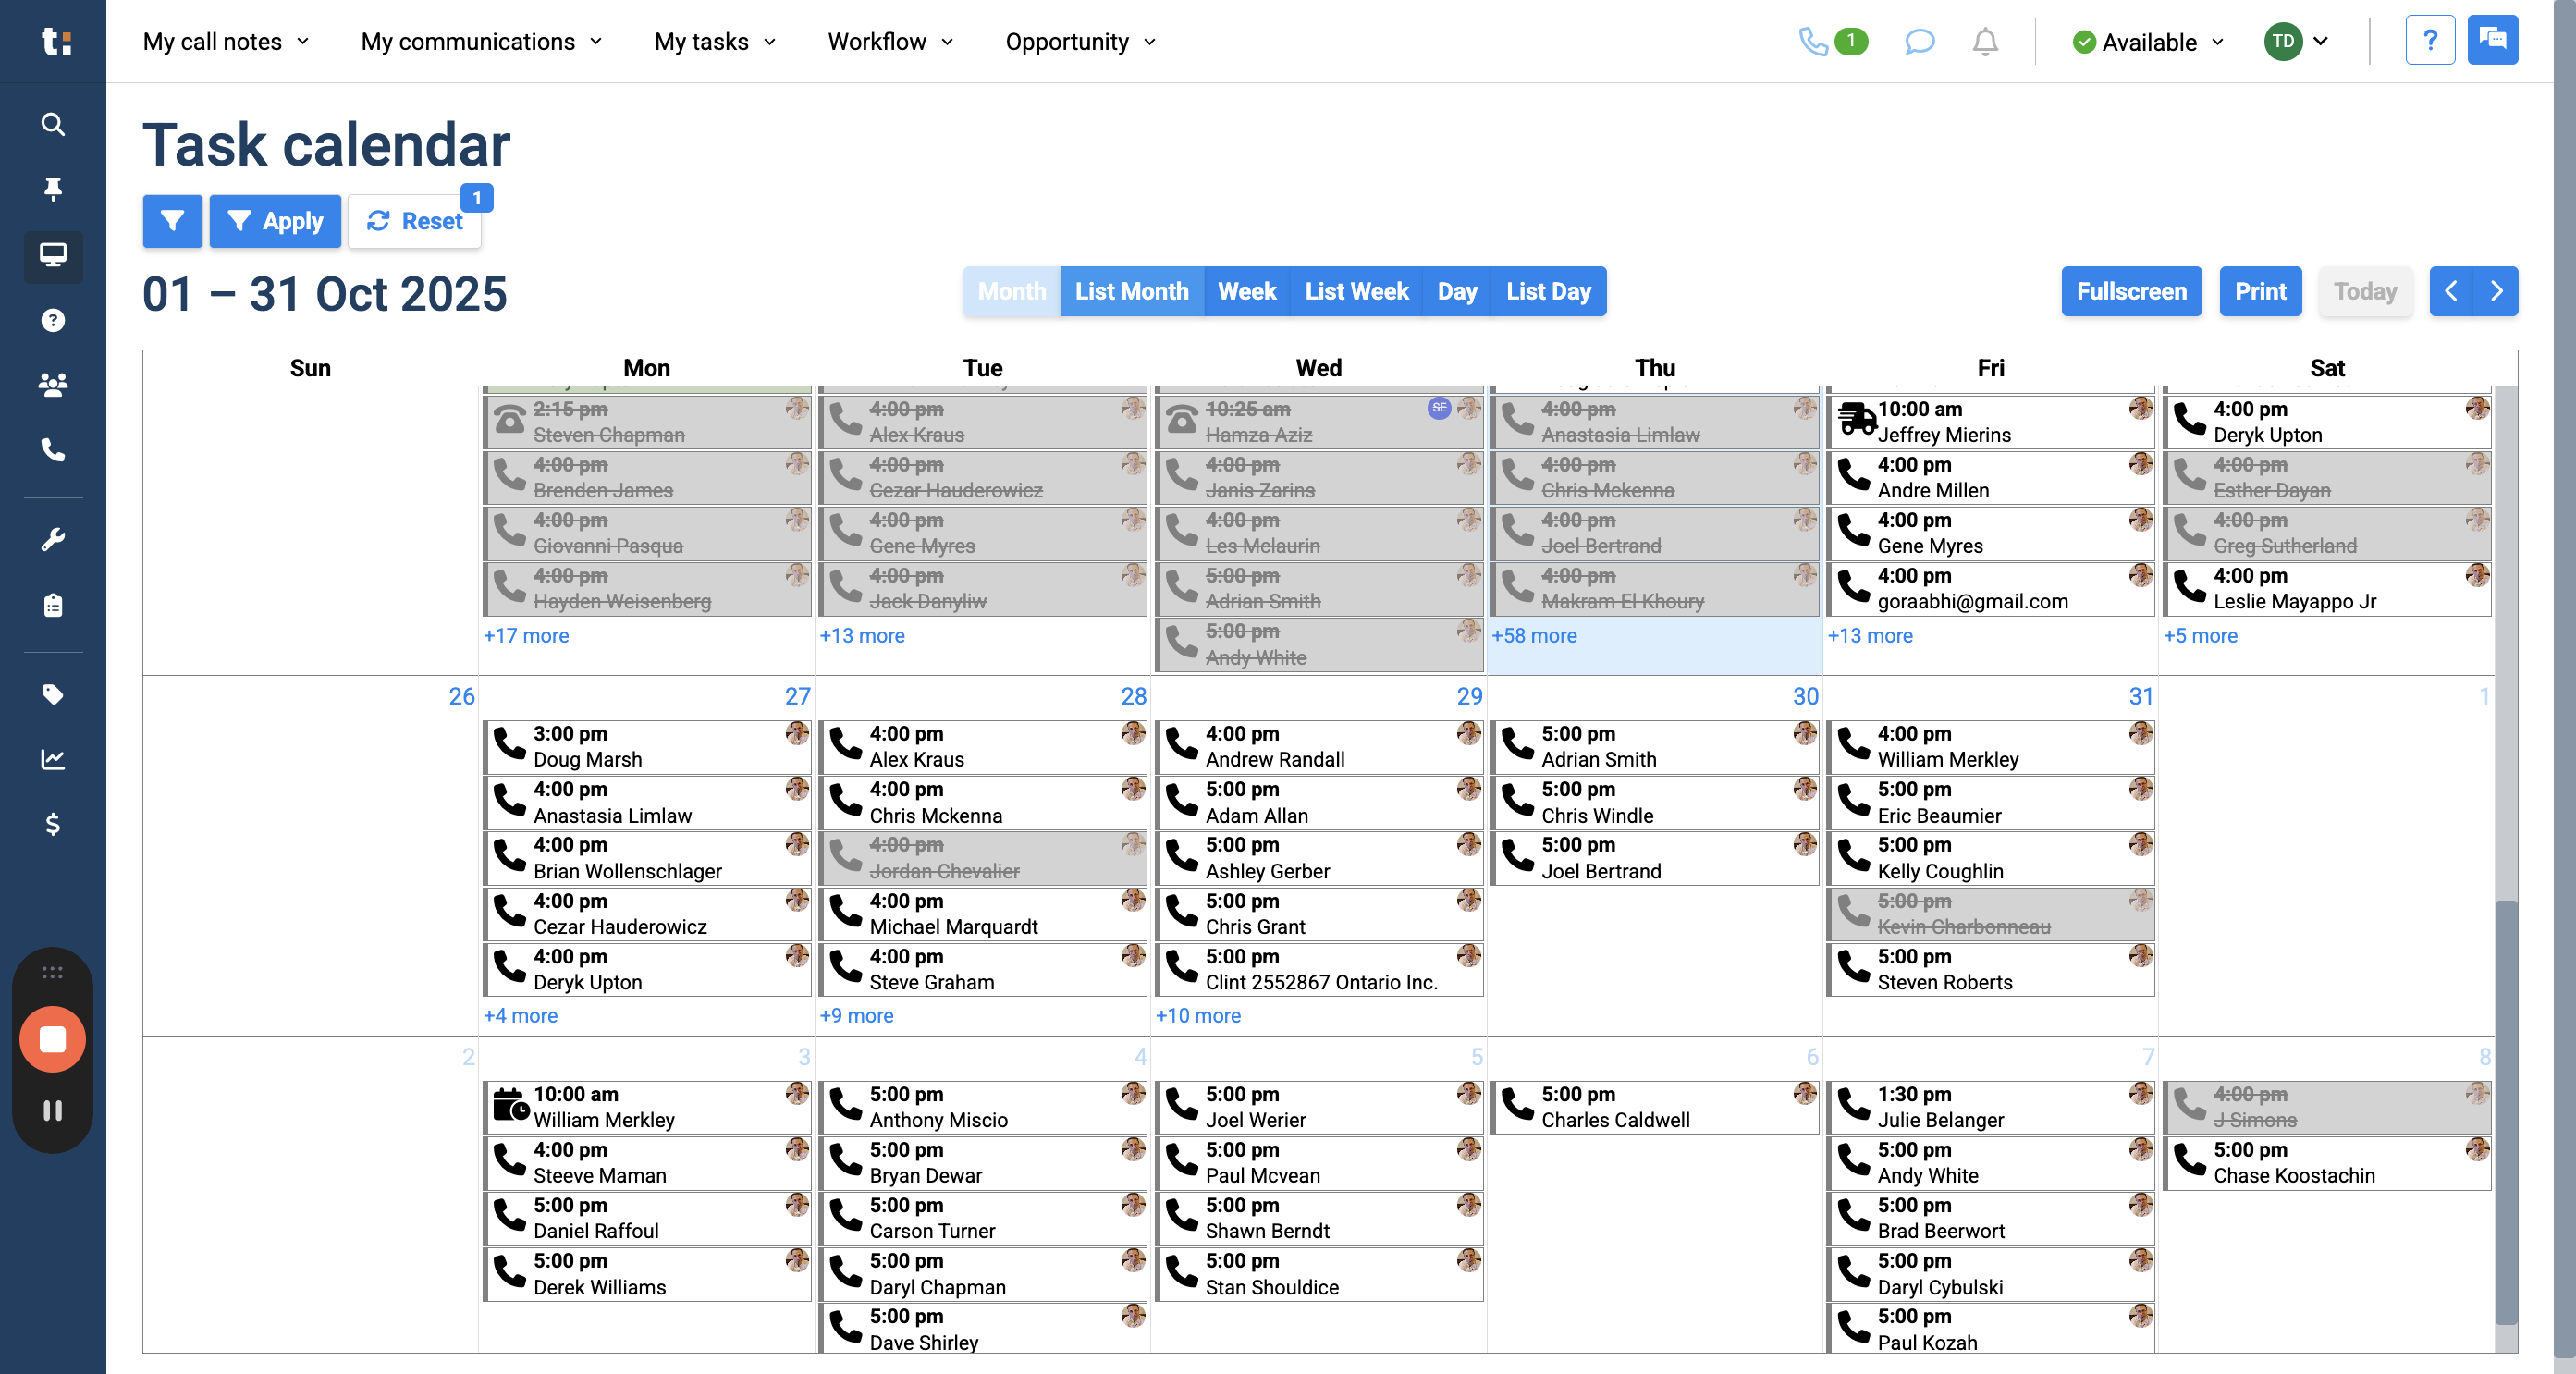Open the search icon in sidebar
Screen dimensions: 2576x1374
click(x=53, y=124)
